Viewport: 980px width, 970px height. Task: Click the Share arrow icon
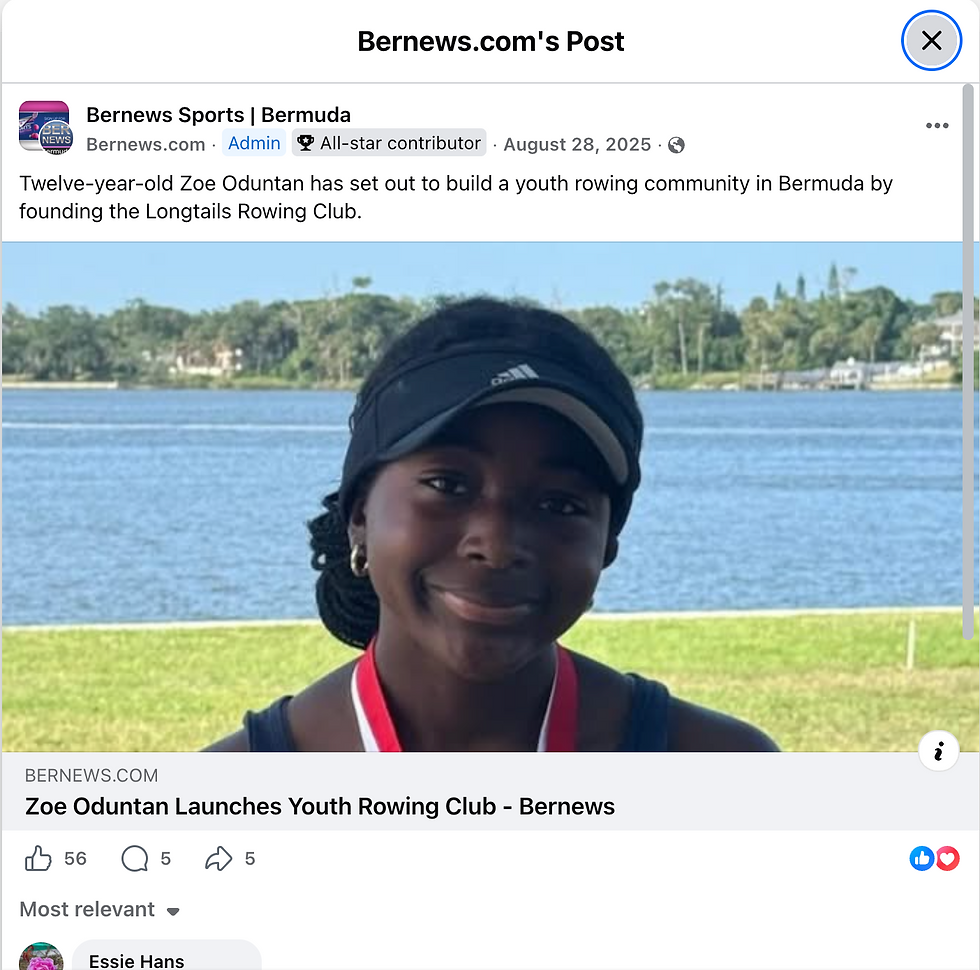[218, 858]
